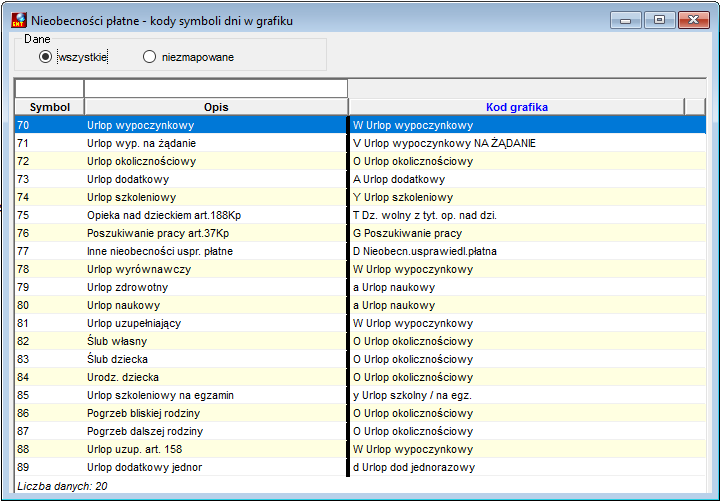Maximize the Nieobecności płatne window

coord(659,20)
